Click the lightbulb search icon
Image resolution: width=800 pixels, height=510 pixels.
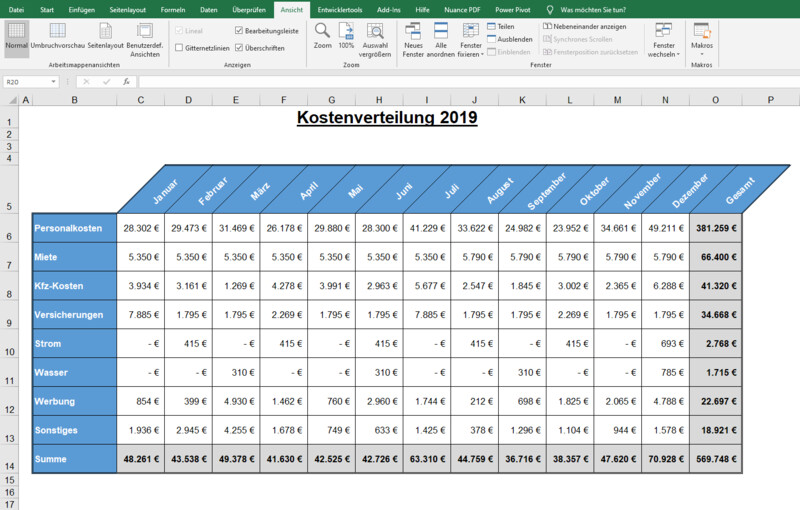tap(549, 10)
